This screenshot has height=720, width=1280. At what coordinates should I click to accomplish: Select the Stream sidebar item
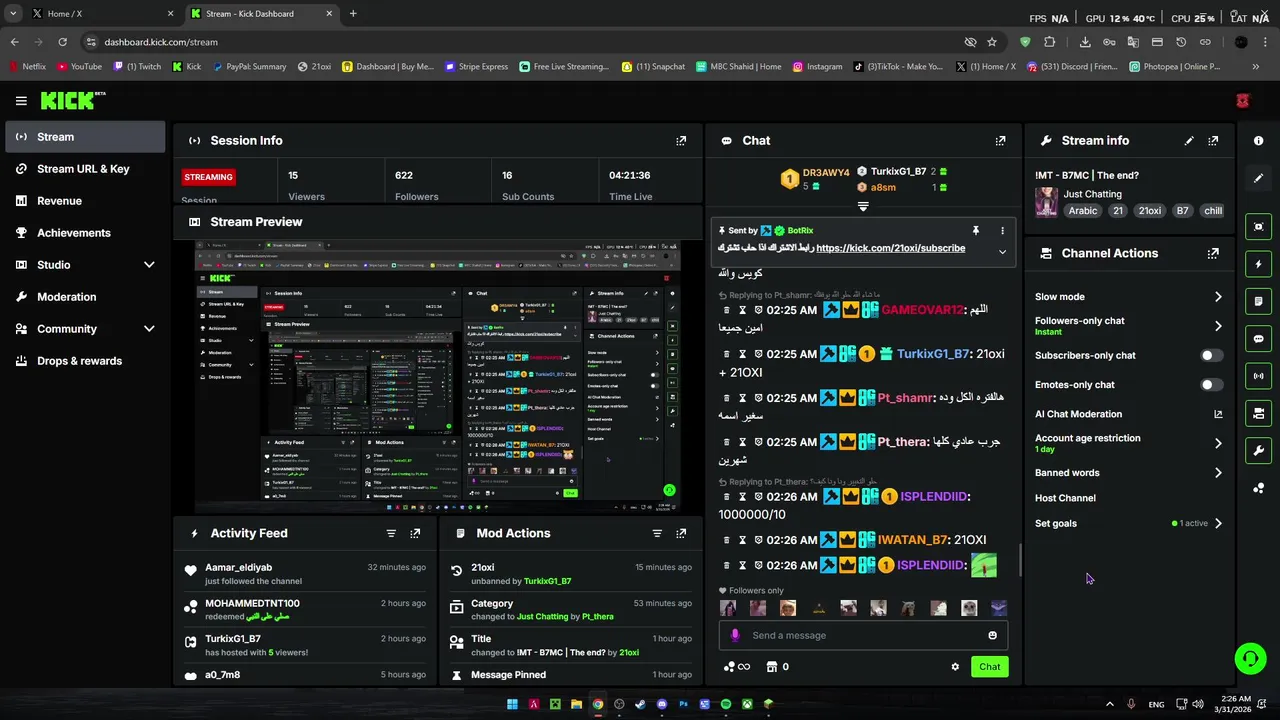tap(85, 137)
